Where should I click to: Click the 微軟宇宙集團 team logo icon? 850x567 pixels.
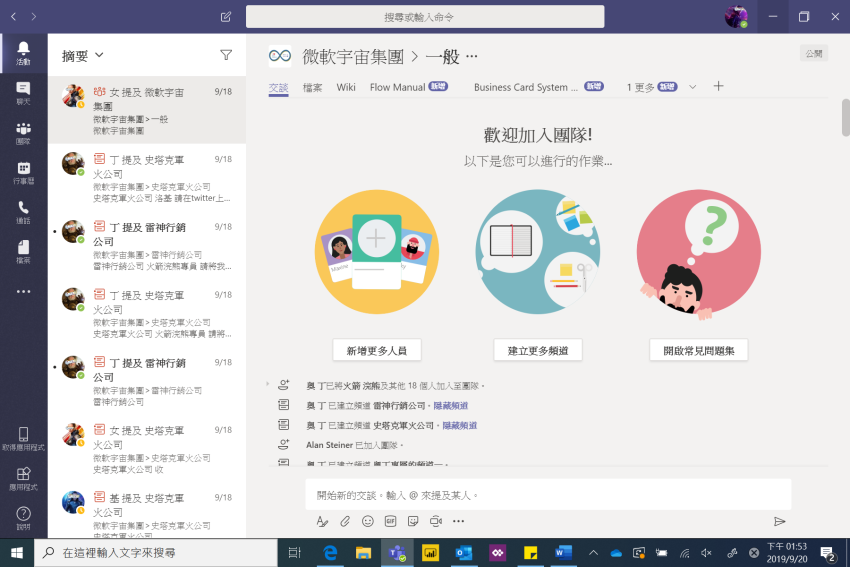(280, 56)
